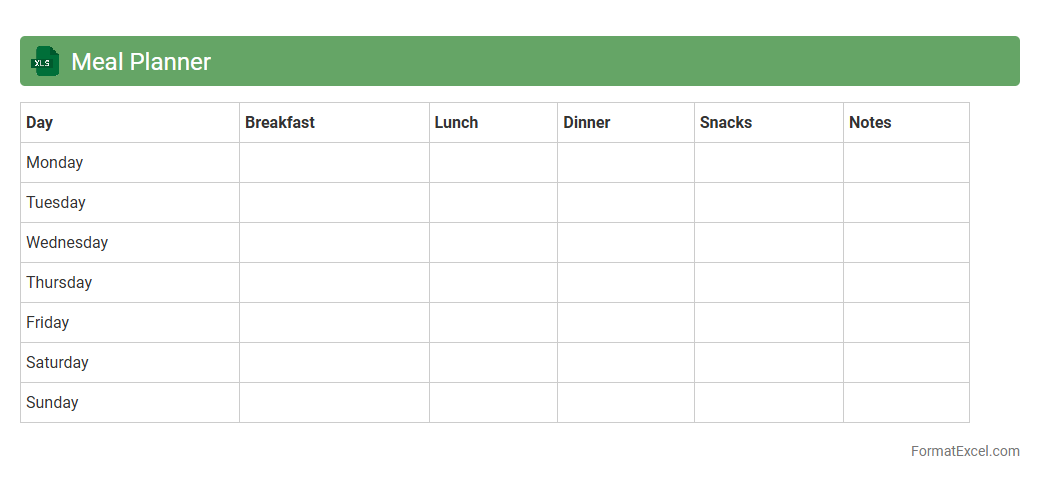Screen dimensions: 1040x480
Task: Click the XLS file icon in header
Action: coord(45,61)
